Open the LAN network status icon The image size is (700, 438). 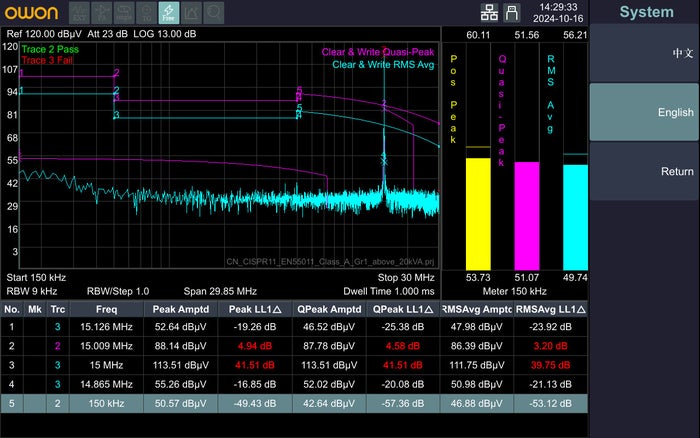489,13
